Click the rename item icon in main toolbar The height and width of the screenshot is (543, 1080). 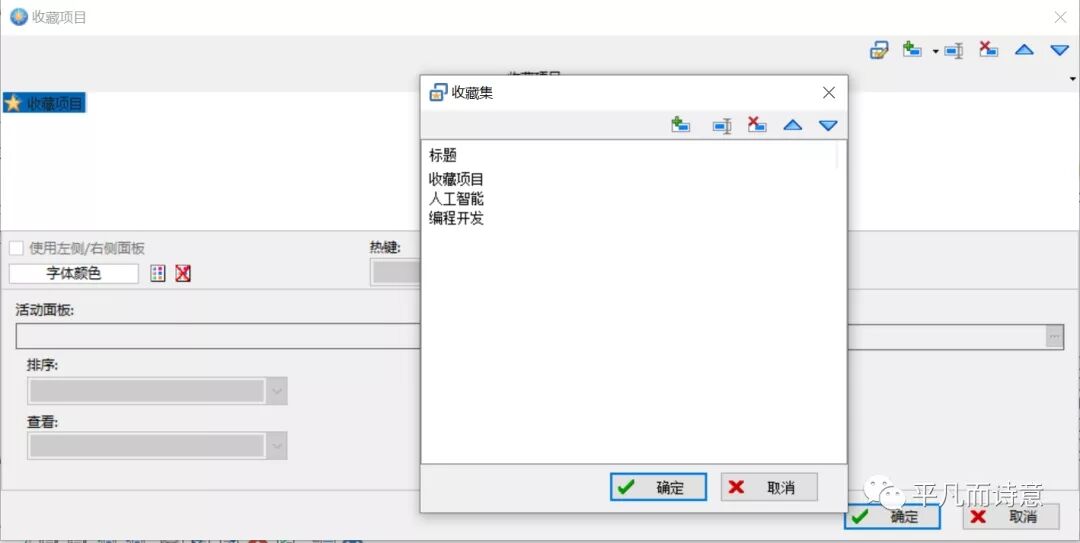point(953,50)
